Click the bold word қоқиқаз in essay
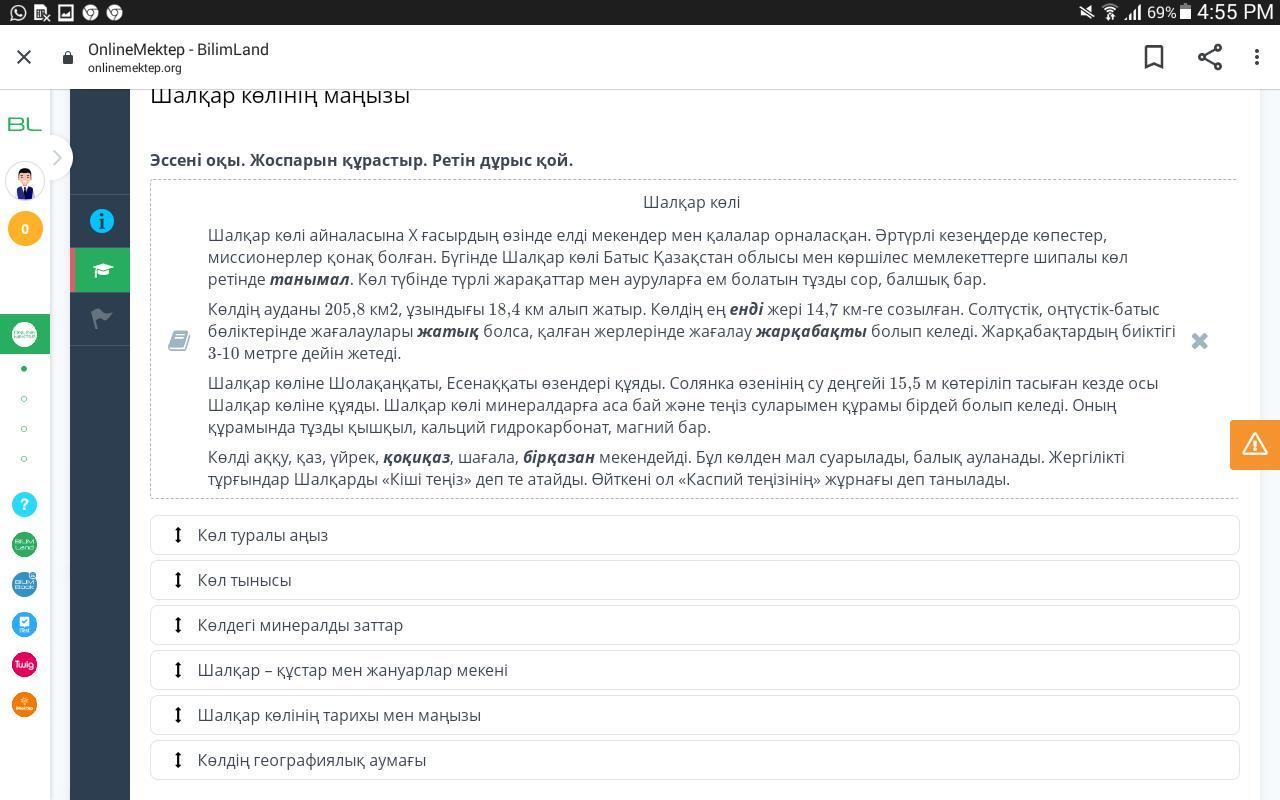Image resolution: width=1280 pixels, height=800 pixels. [416, 457]
